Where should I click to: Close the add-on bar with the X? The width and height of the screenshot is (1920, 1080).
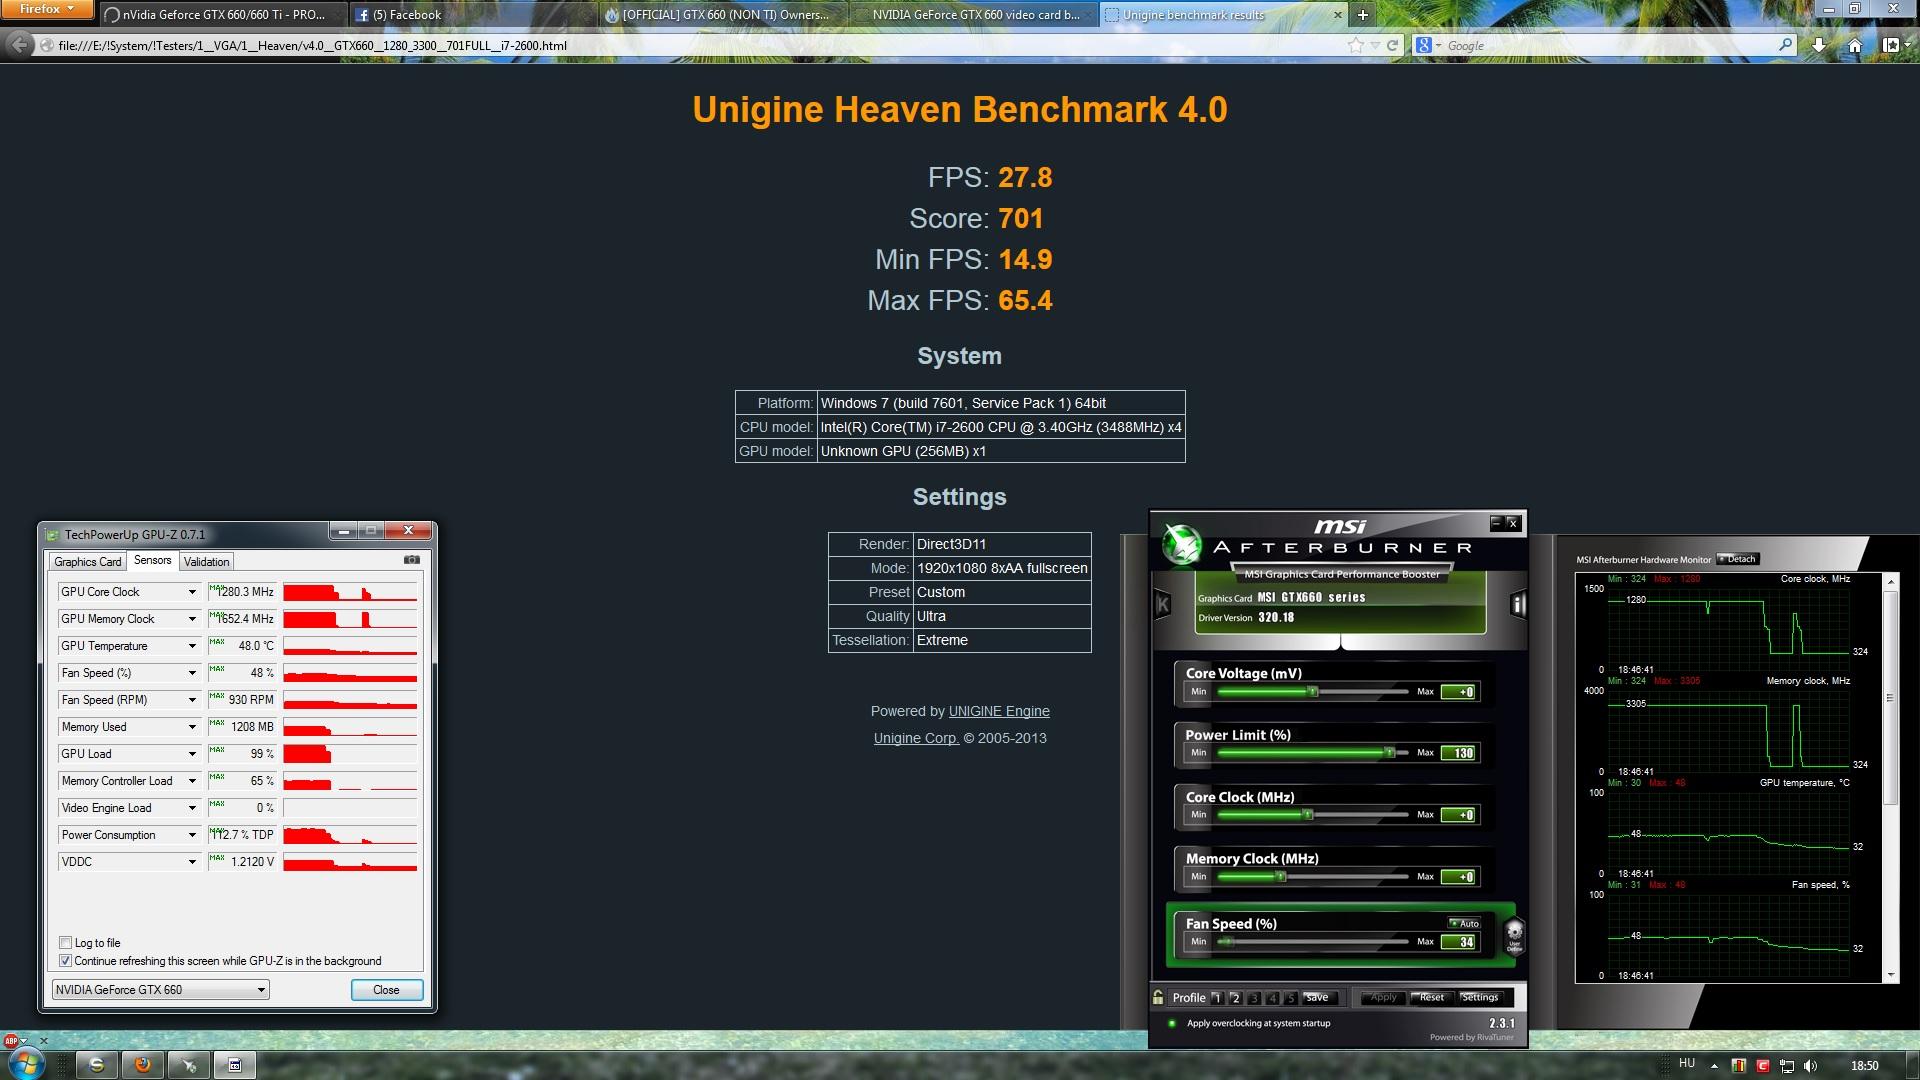point(43,1040)
